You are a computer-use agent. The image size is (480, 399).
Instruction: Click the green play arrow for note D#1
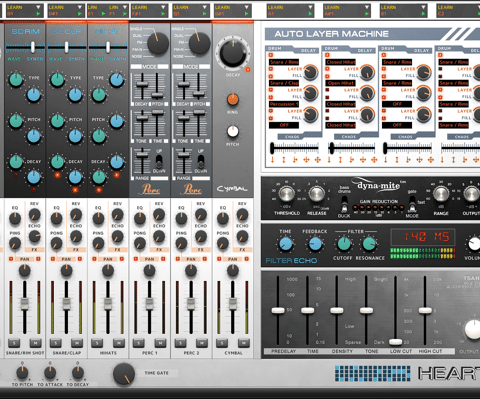(x=80, y=14)
